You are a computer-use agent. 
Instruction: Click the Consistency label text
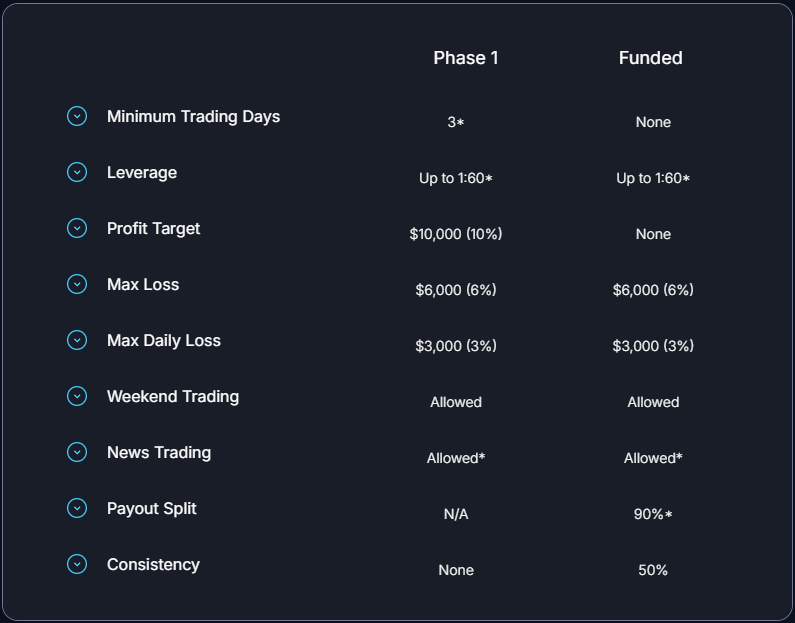pos(153,565)
